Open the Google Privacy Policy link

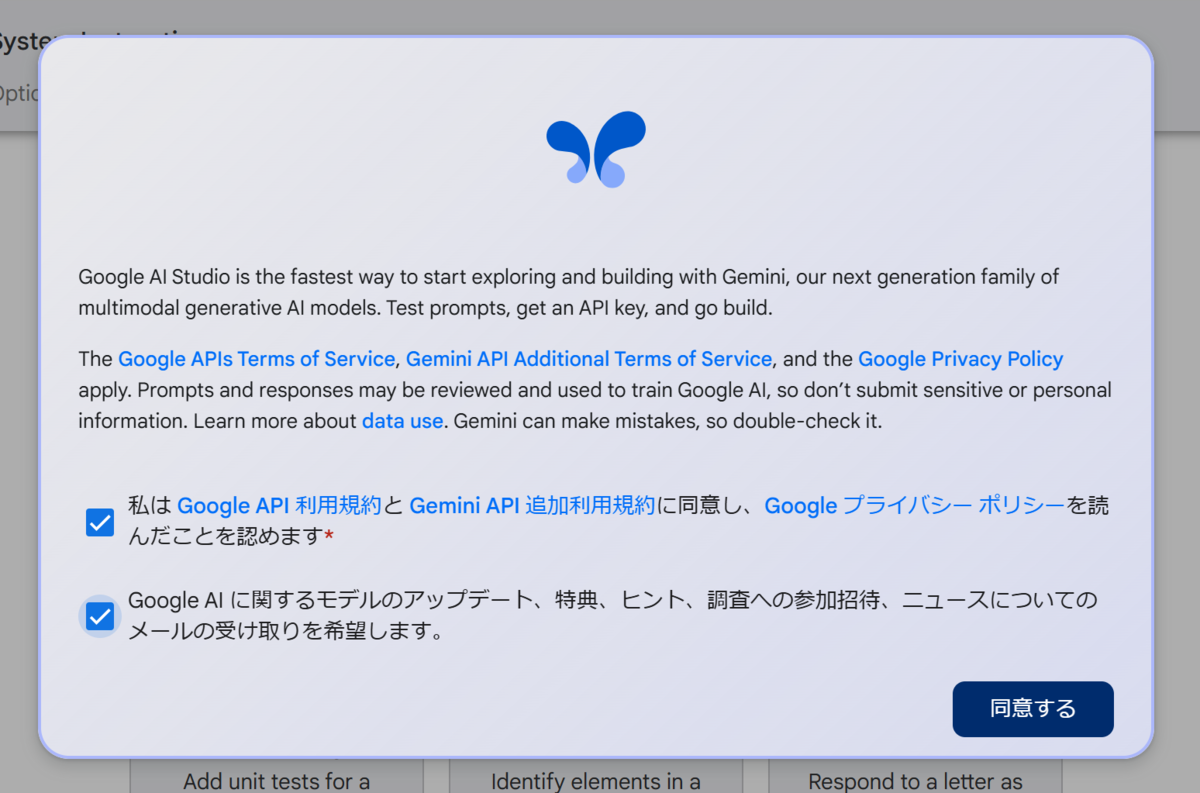coord(961,359)
